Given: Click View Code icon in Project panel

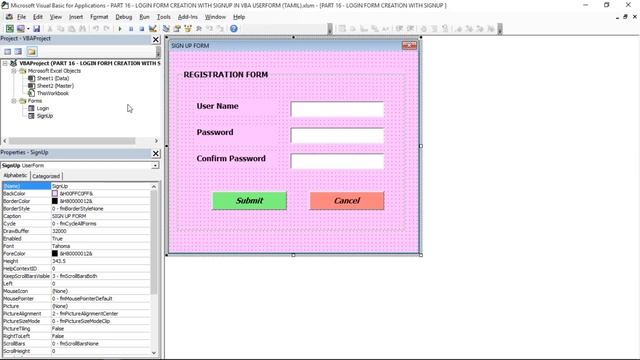Looking at the screenshot, I should (x=7, y=51).
